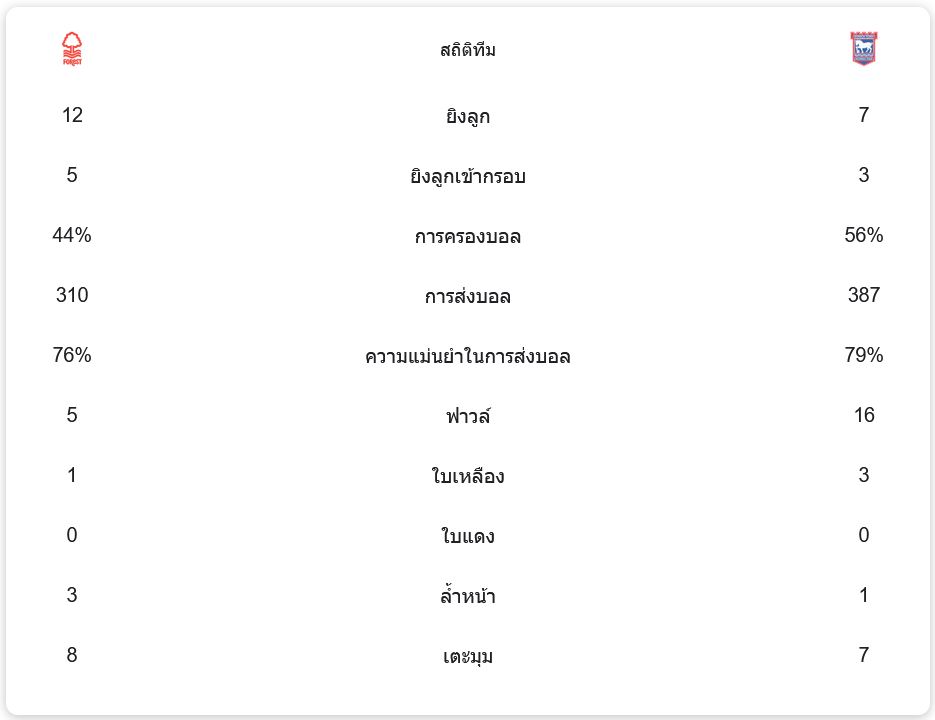Click the ความแม่นยำในการส่งบอล label
Image resolution: width=935 pixels, height=720 pixels.
click(x=467, y=356)
